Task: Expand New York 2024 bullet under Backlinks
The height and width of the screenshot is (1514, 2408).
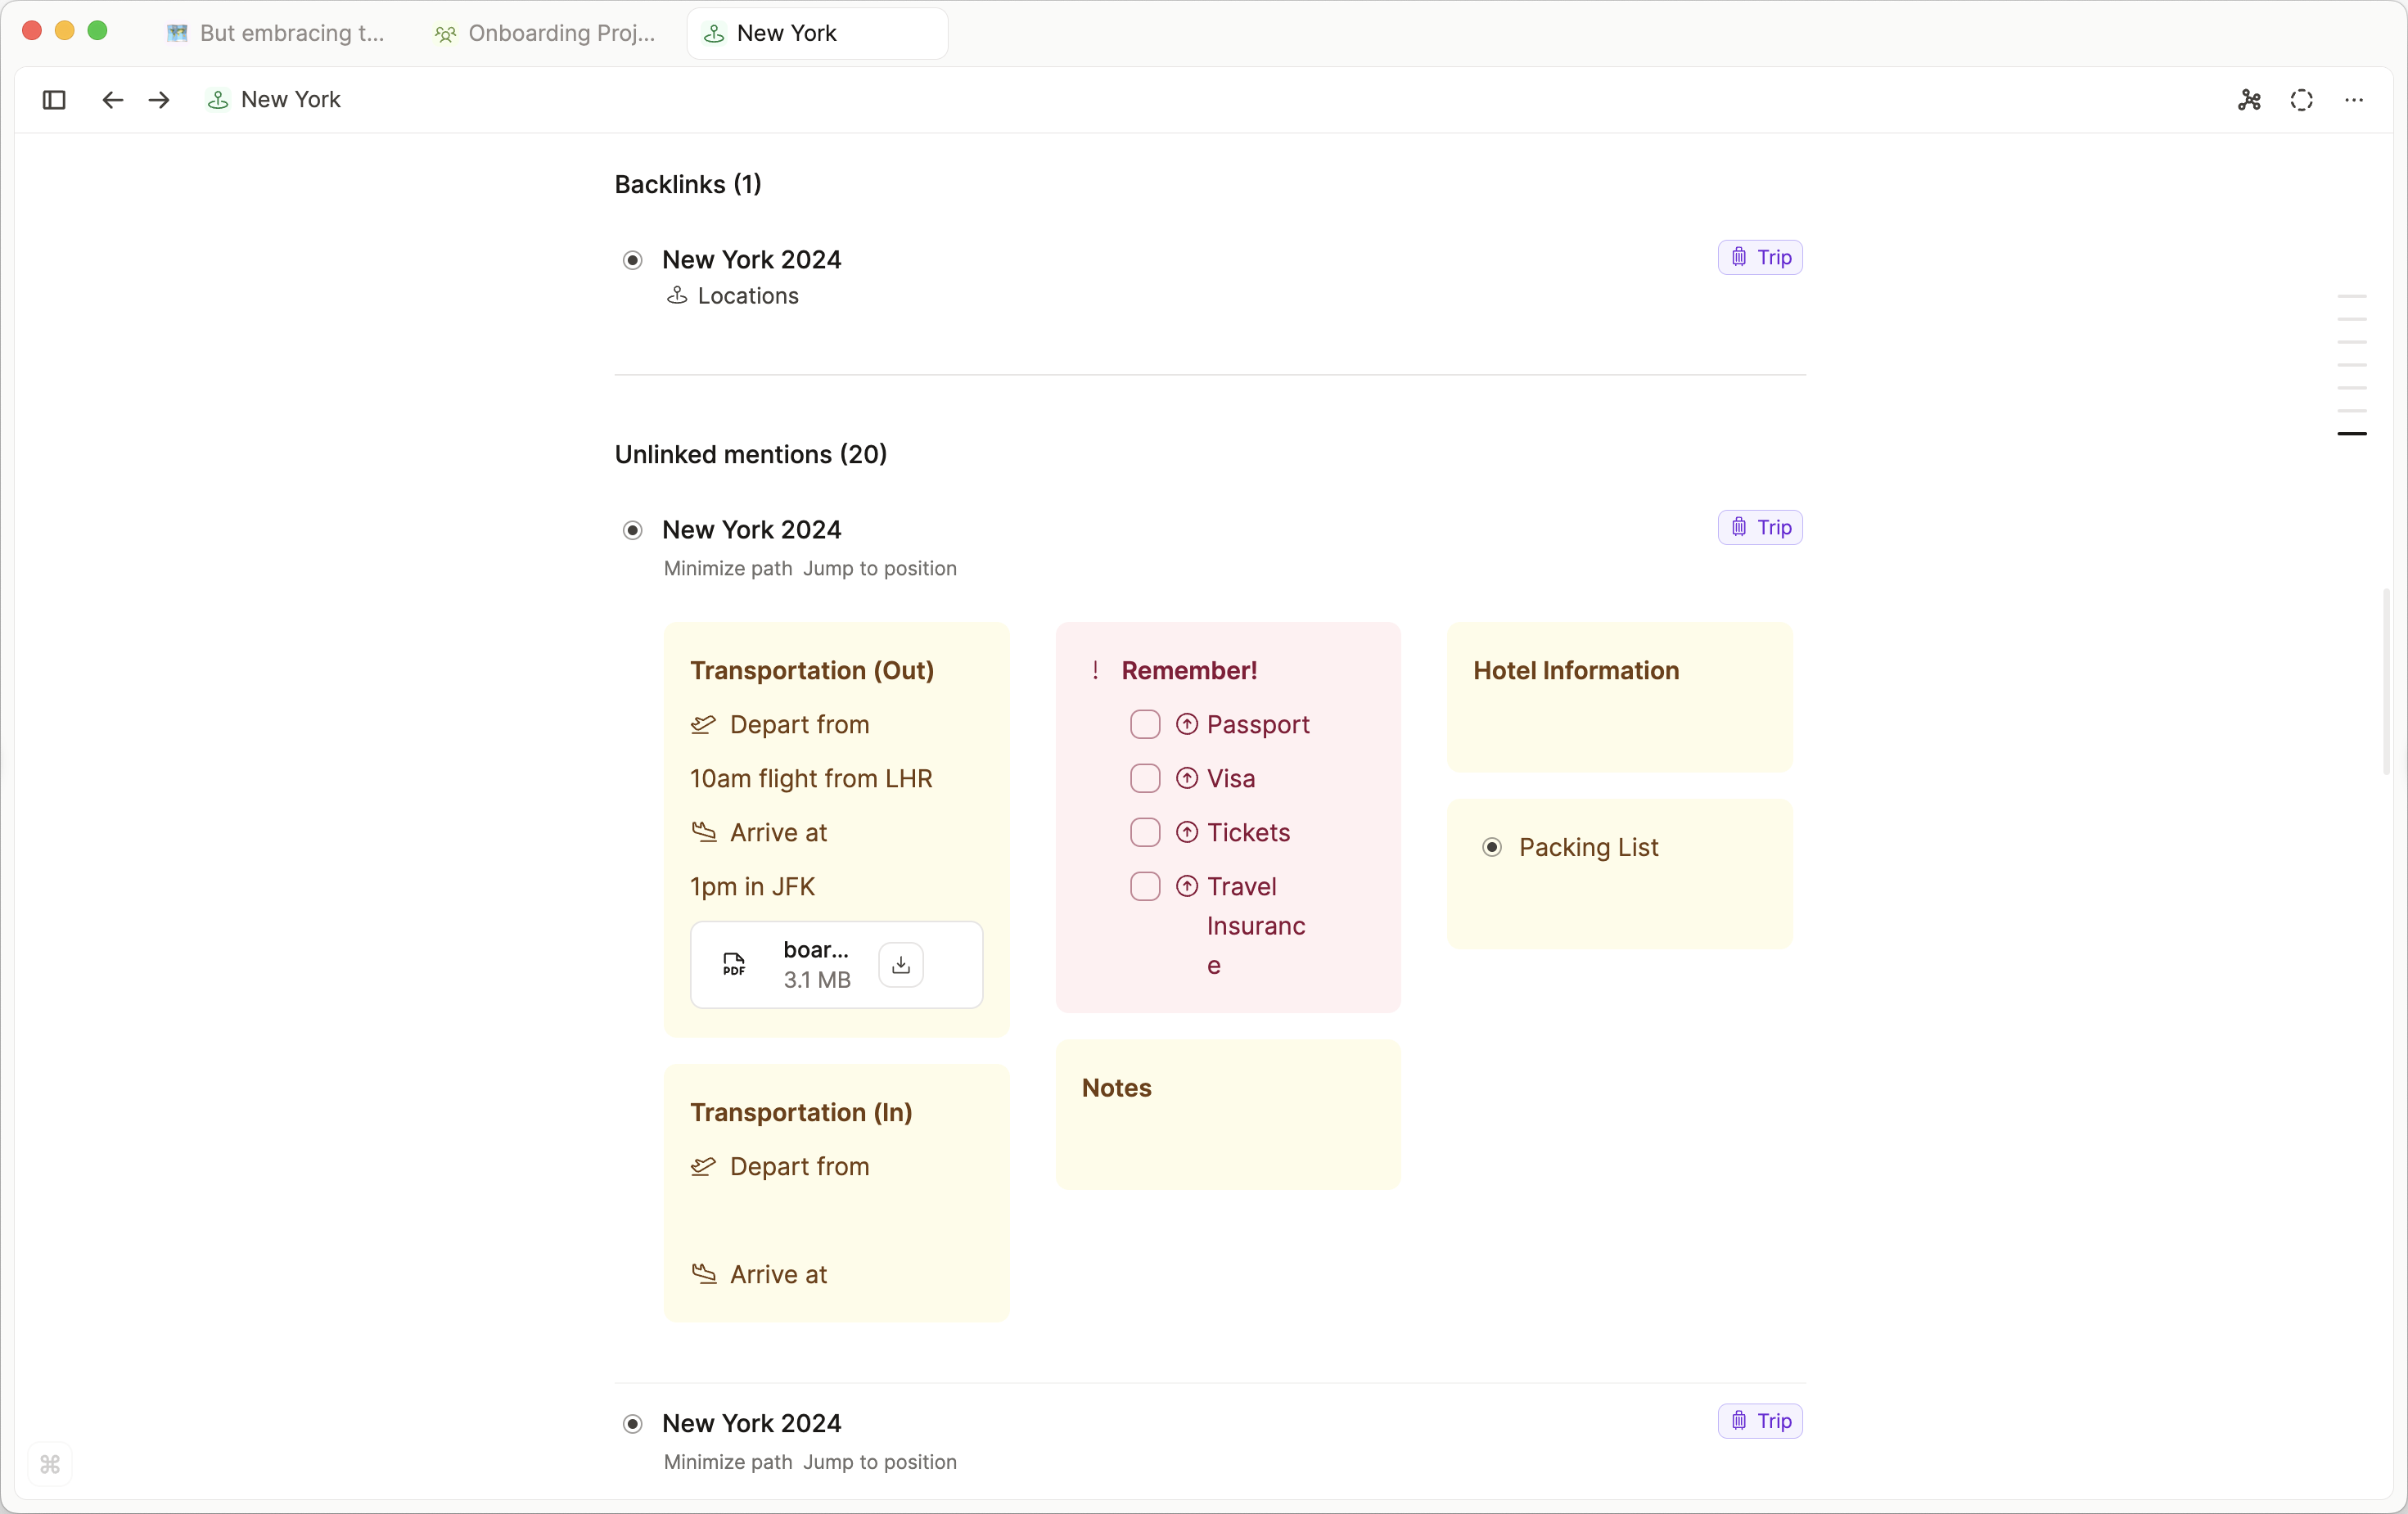Action: pos(633,260)
